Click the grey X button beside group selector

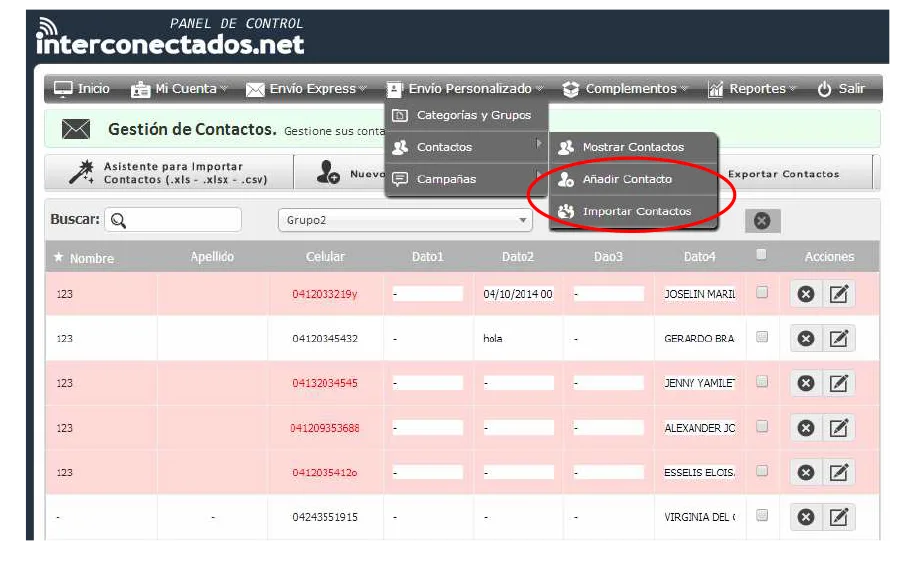tap(762, 221)
